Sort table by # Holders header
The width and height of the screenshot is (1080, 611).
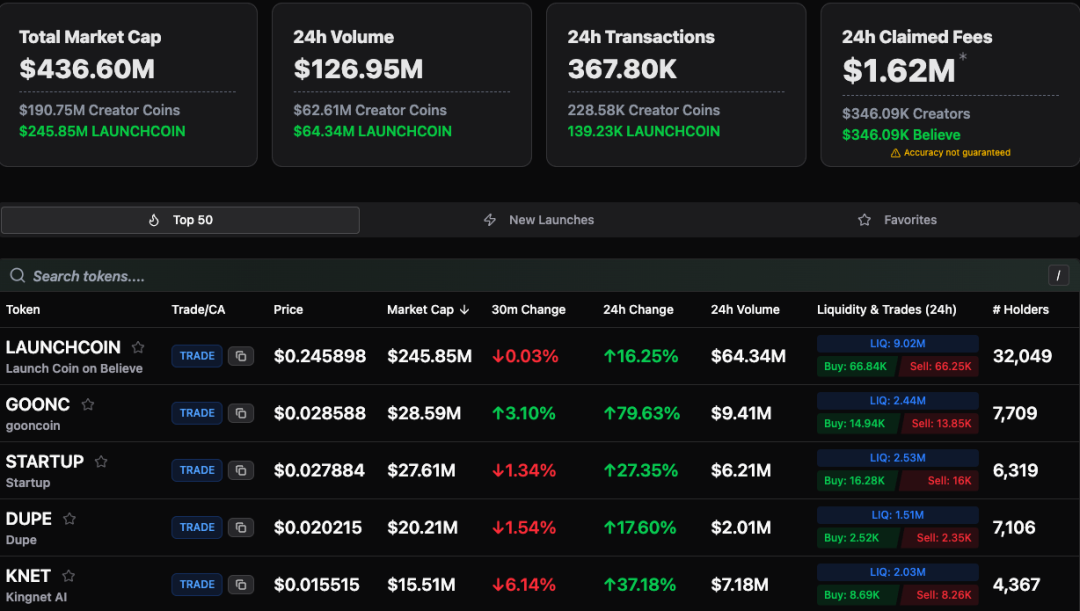point(1020,310)
